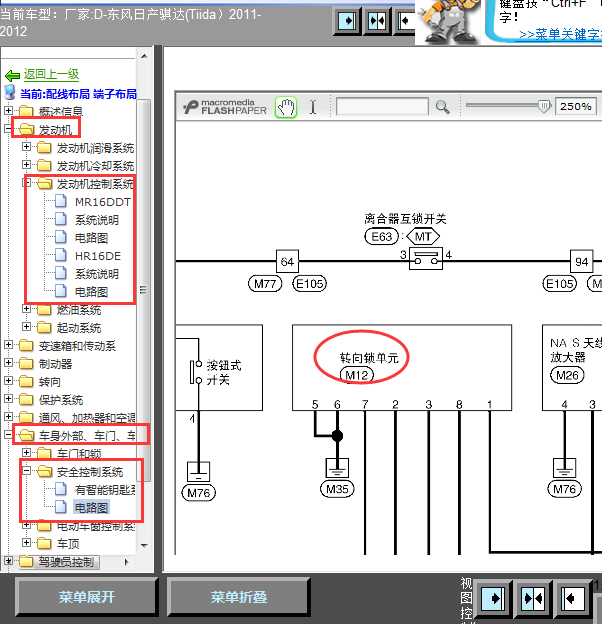Click the tree horizontal scroll-right arrow

pos(127,562)
